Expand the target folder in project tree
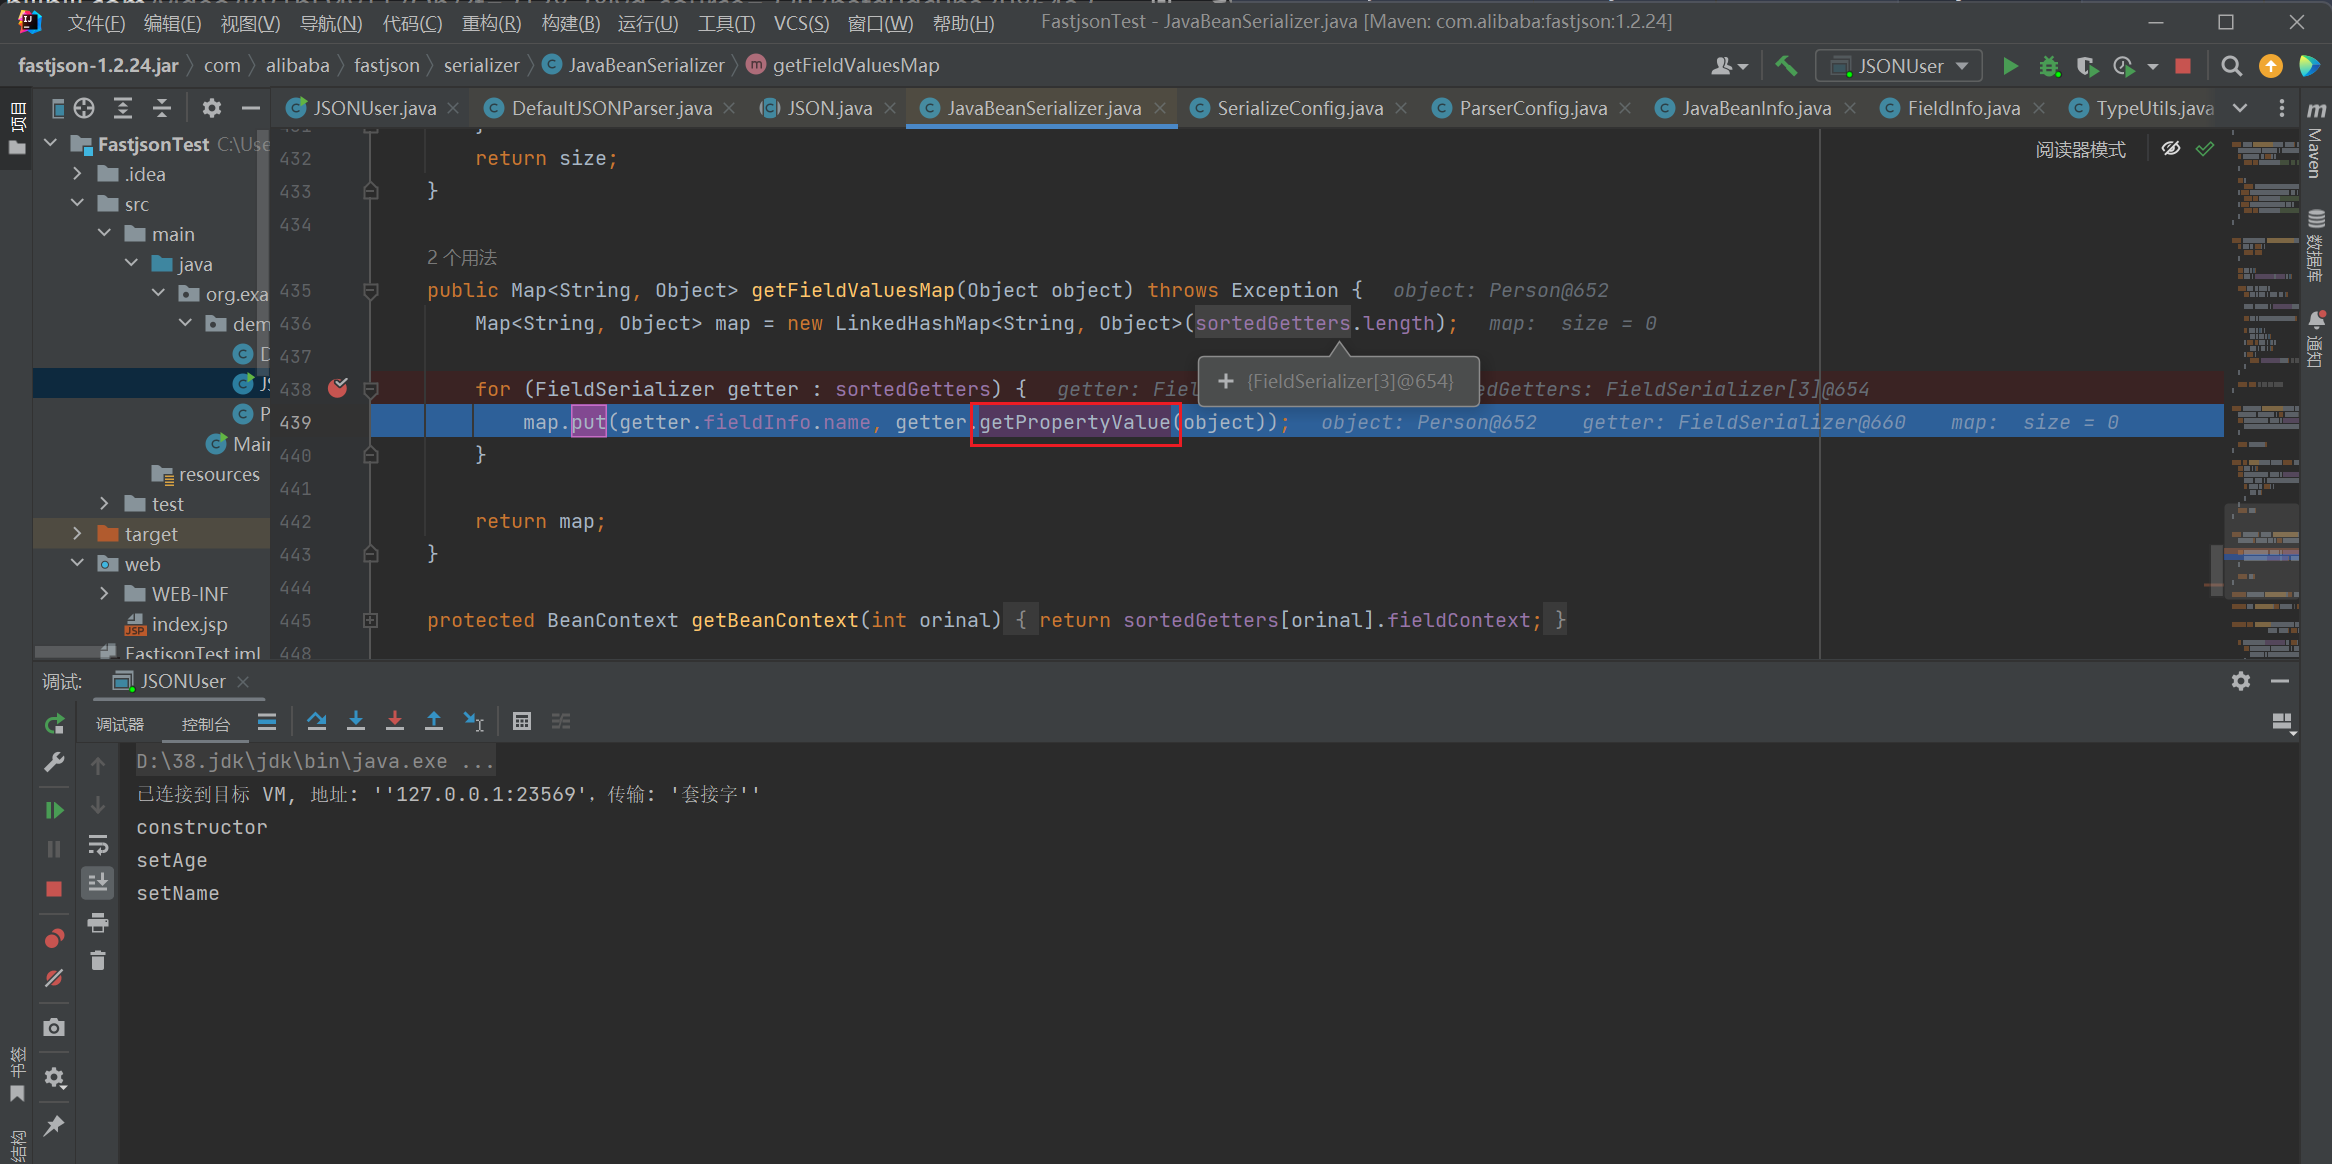The width and height of the screenshot is (2332, 1164). point(77,534)
